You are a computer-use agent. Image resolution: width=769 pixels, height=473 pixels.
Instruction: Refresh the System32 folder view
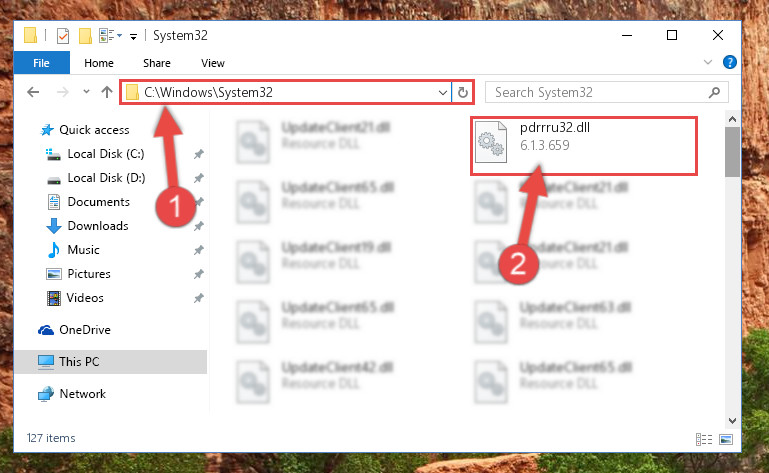tap(462, 92)
